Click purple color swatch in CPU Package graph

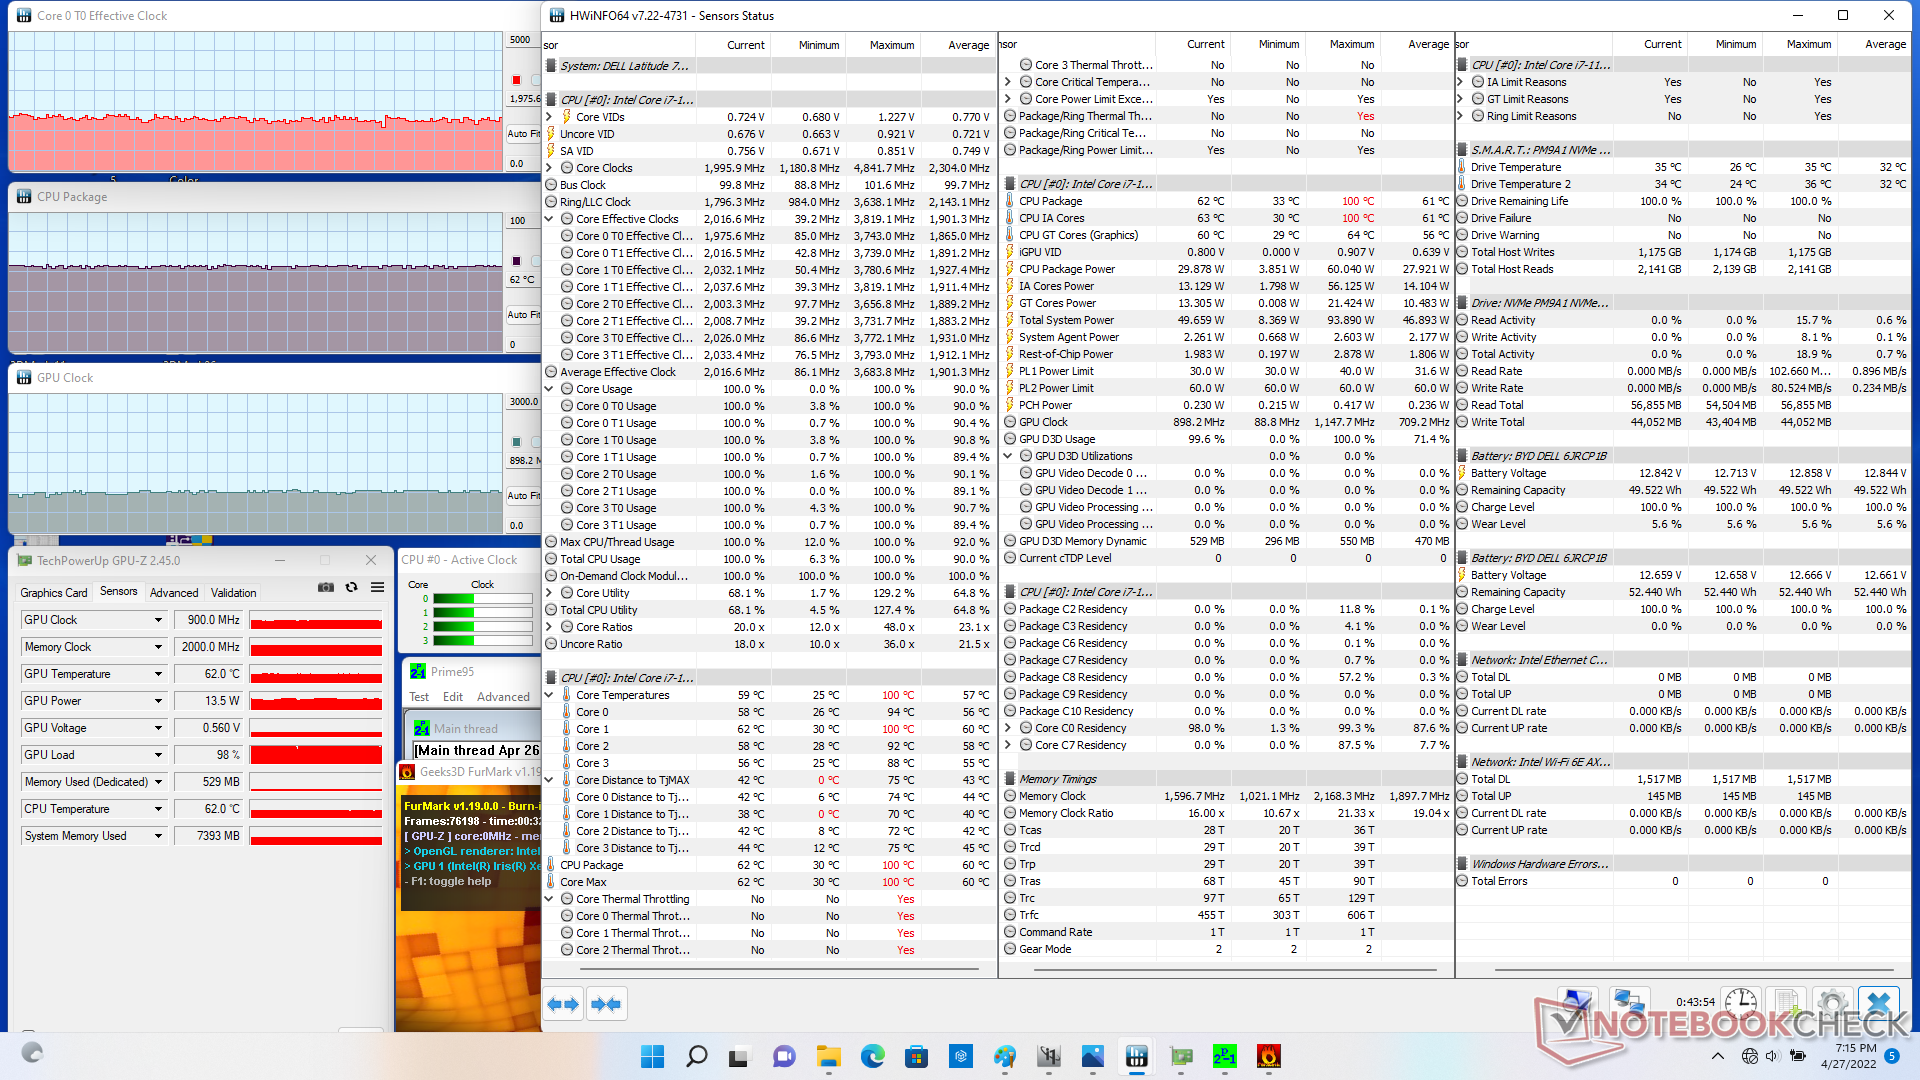pyautogui.click(x=516, y=261)
